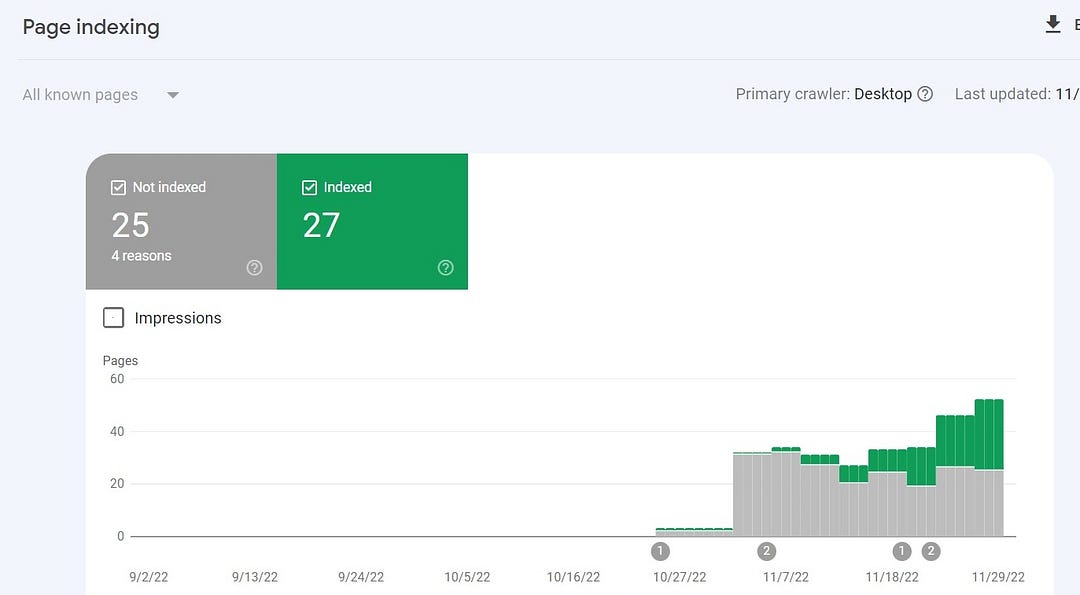This screenshot has width=1080, height=595.
Task: Uncheck the Indexed checkbox
Action: pos(310,187)
